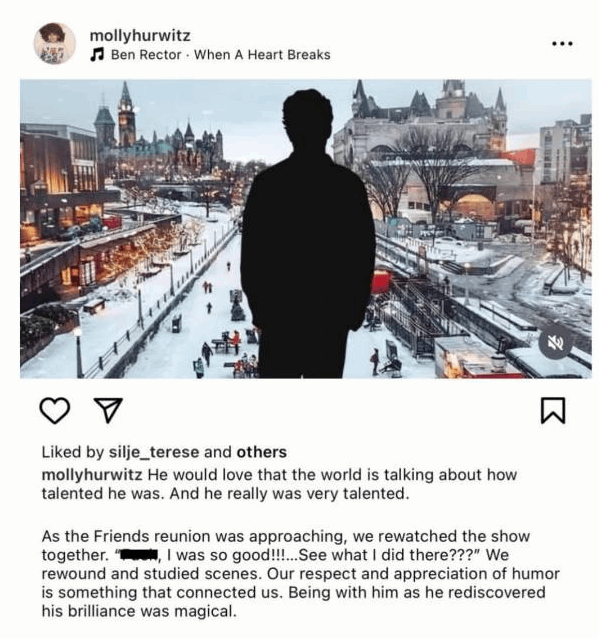Tap the redacted name in the caption
The width and height of the screenshot is (599, 639).
click(x=139, y=555)
